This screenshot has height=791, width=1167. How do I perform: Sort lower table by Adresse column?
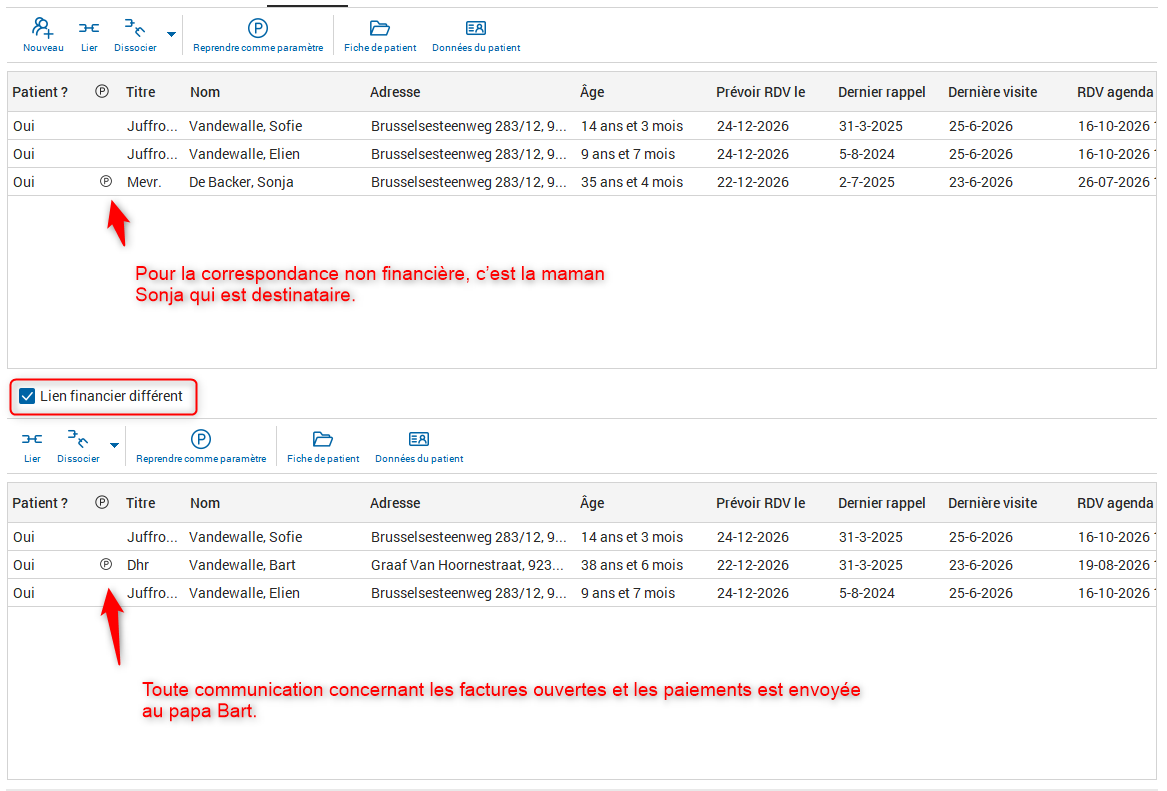[395, 503]
